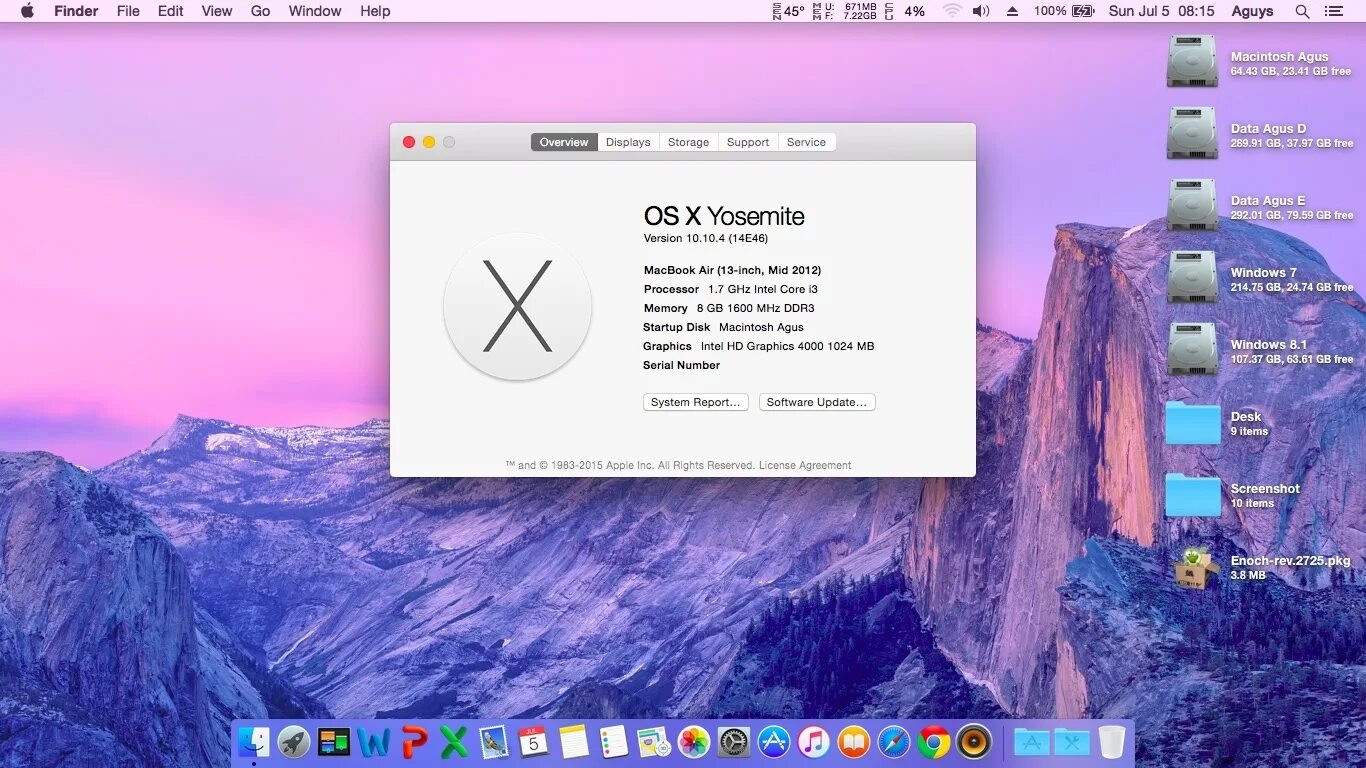Screen dimensions: 1366x768
Task: Select the Screenshot folder on desktop
Action: pyautogui.click(x=1193, y=495)
